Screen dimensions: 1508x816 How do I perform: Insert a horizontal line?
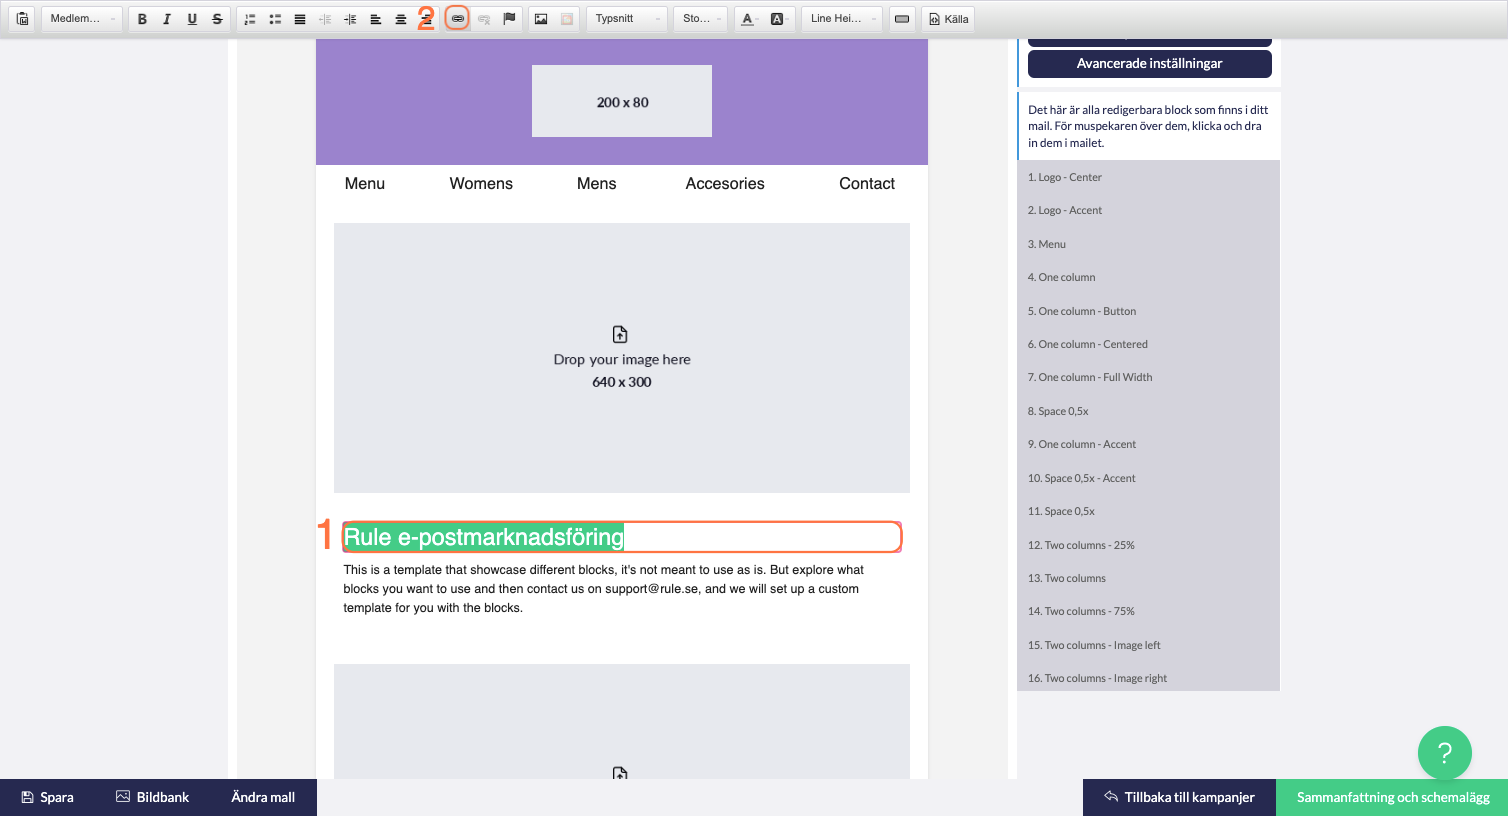pyautogui.click(x=902, y=19)
